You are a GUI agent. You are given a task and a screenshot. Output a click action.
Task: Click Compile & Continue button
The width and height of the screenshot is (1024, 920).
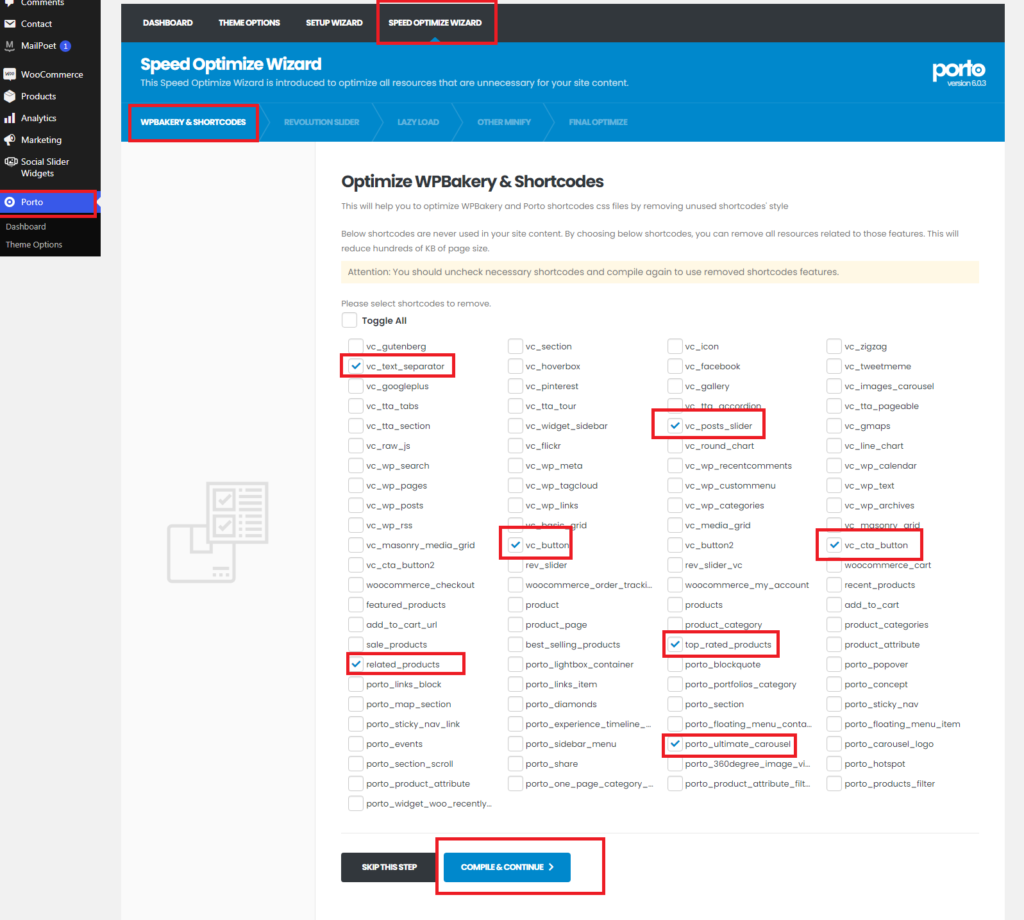pyautogui.click(x=507, y=867)
